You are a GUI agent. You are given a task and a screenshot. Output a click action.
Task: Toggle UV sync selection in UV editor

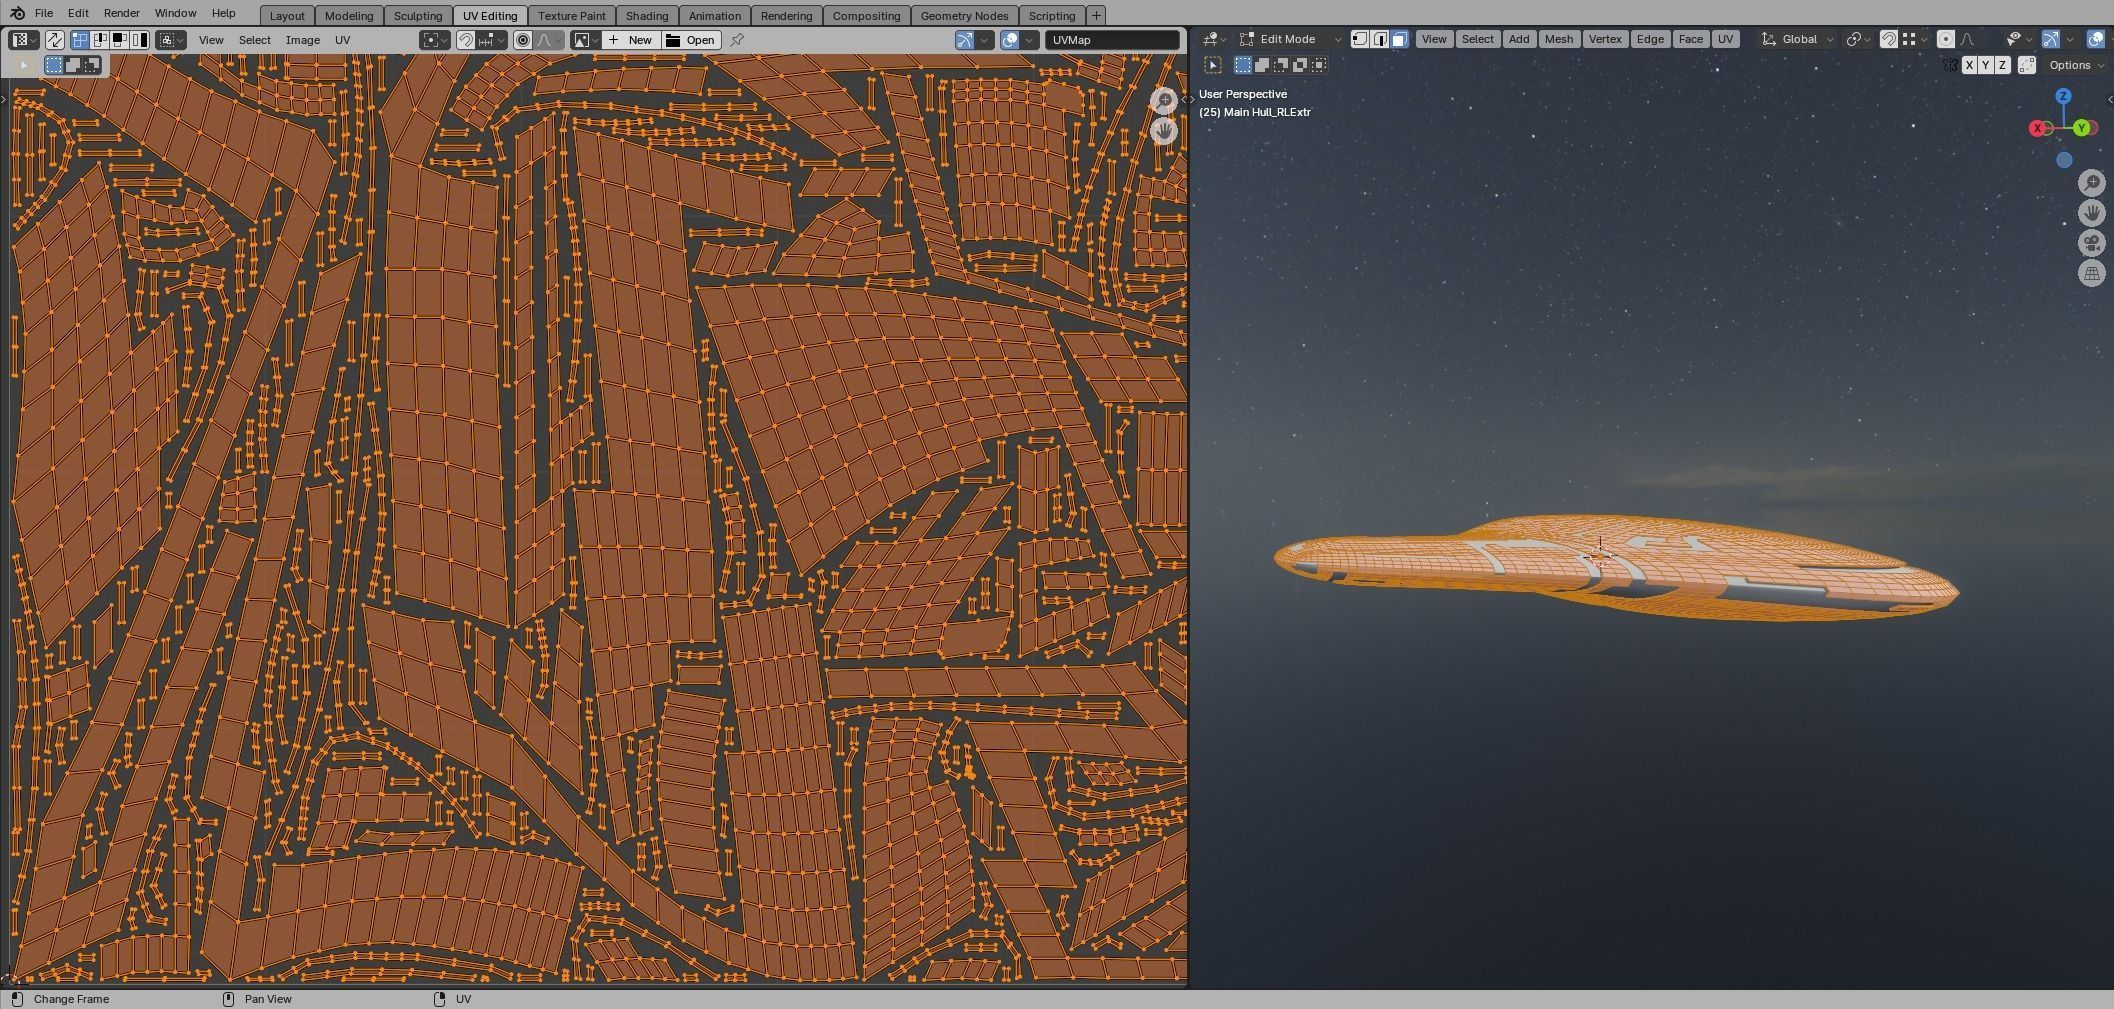[54, 40]
